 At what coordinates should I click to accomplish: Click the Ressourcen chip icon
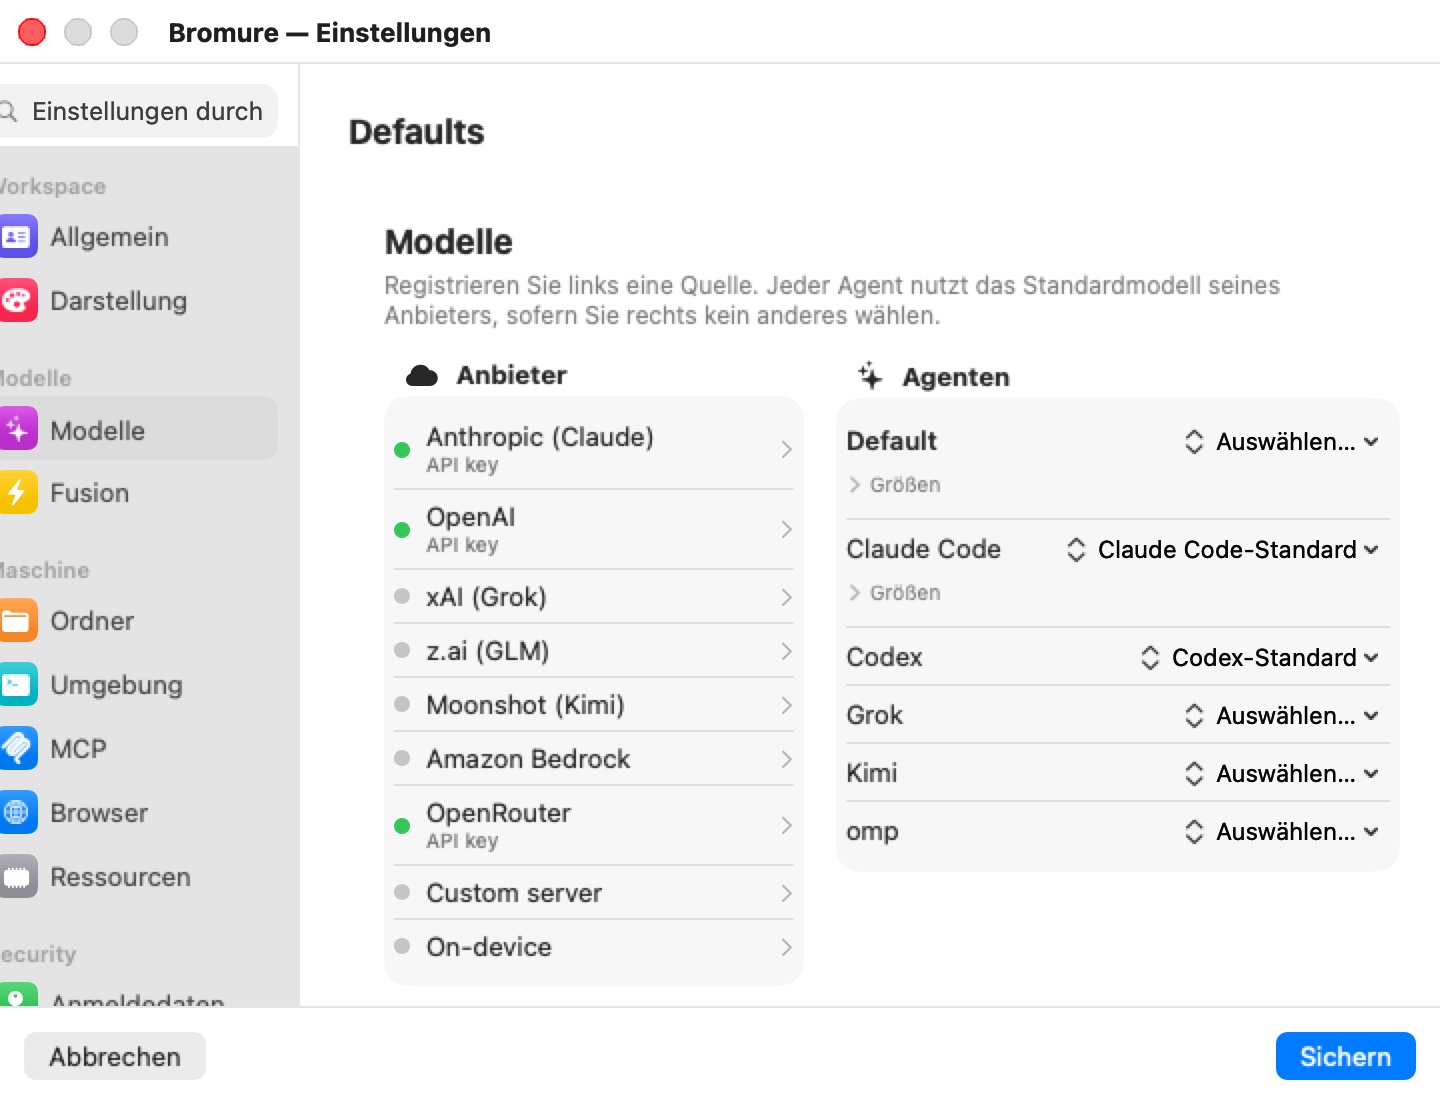(x=17, y=877)
